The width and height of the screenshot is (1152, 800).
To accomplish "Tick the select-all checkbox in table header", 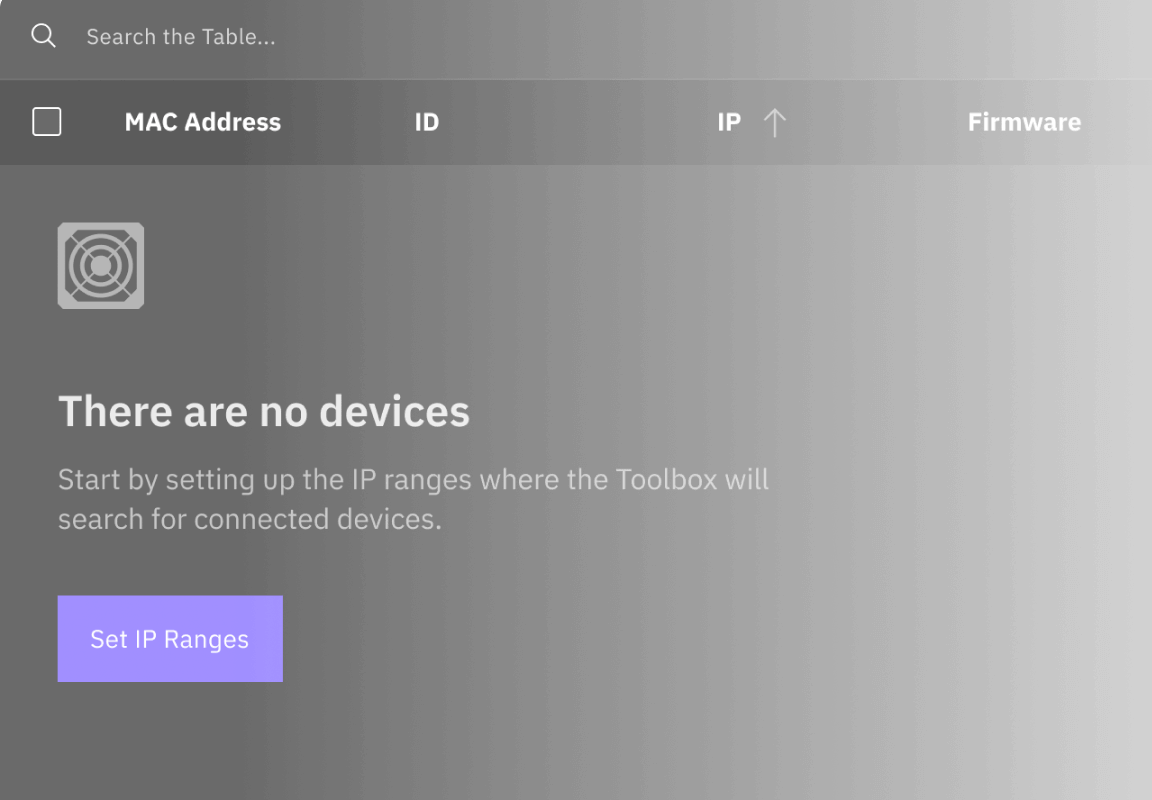I will (47, 122).
